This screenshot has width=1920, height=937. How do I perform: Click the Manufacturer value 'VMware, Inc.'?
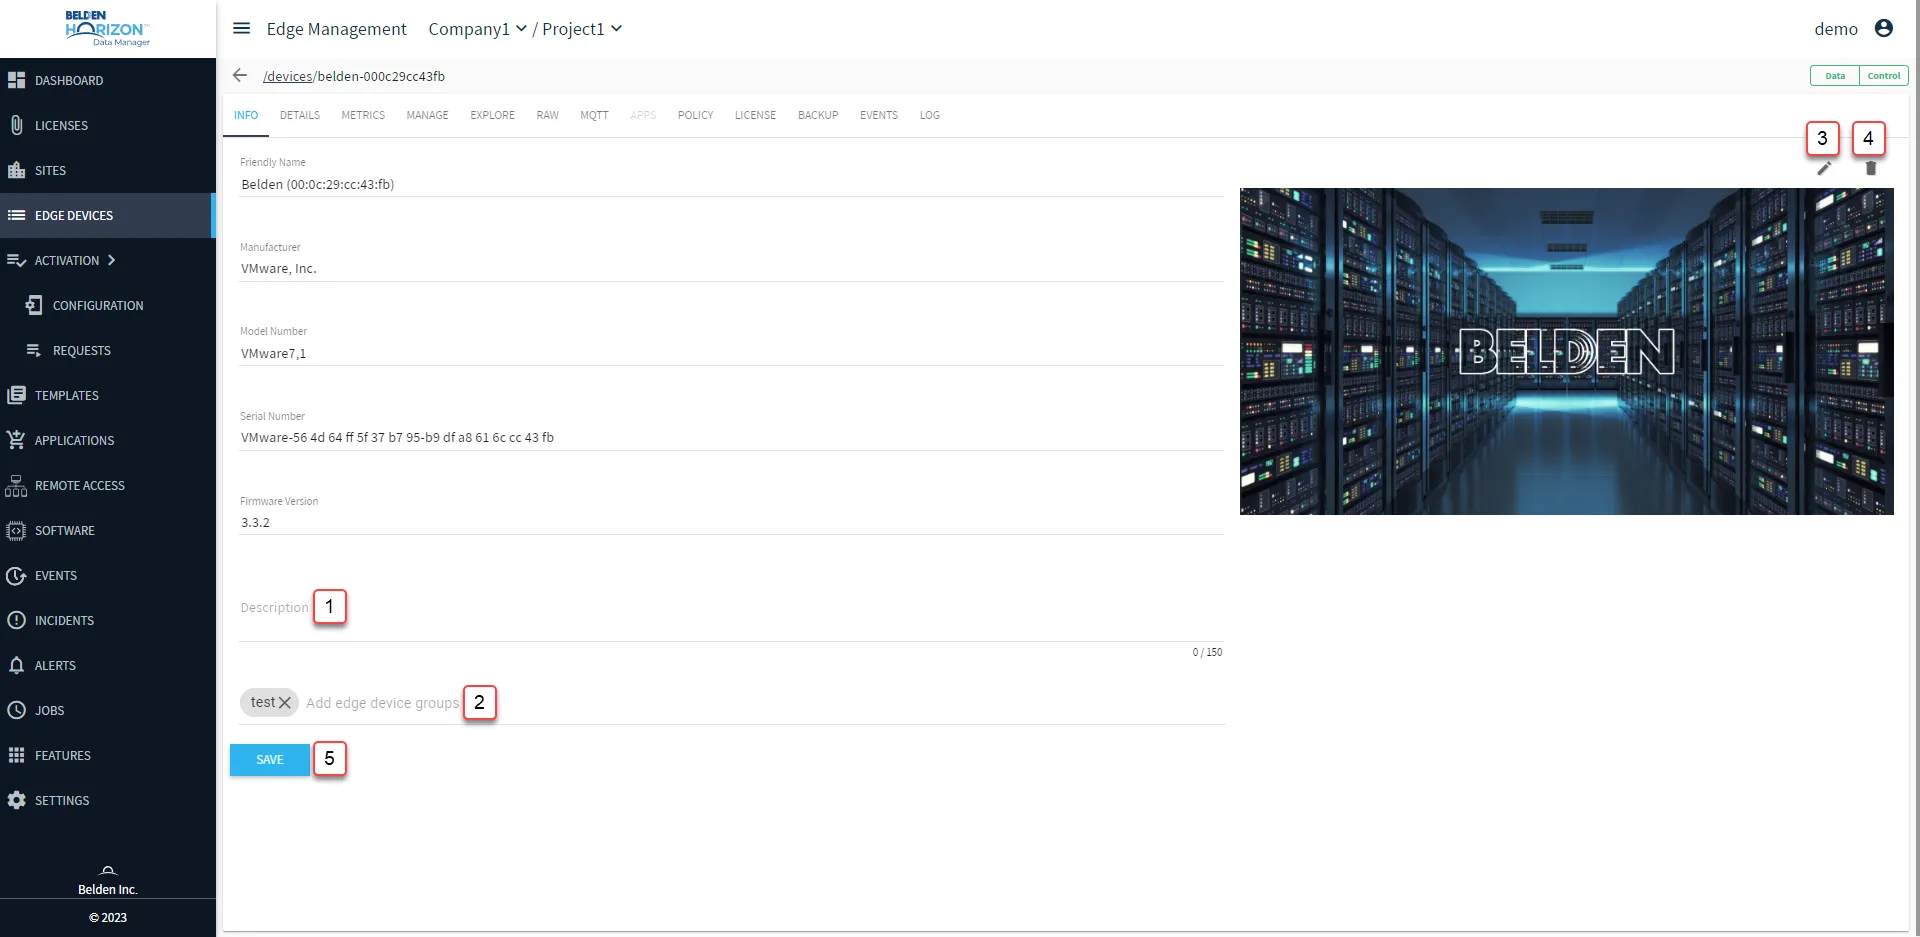point(279,269)
